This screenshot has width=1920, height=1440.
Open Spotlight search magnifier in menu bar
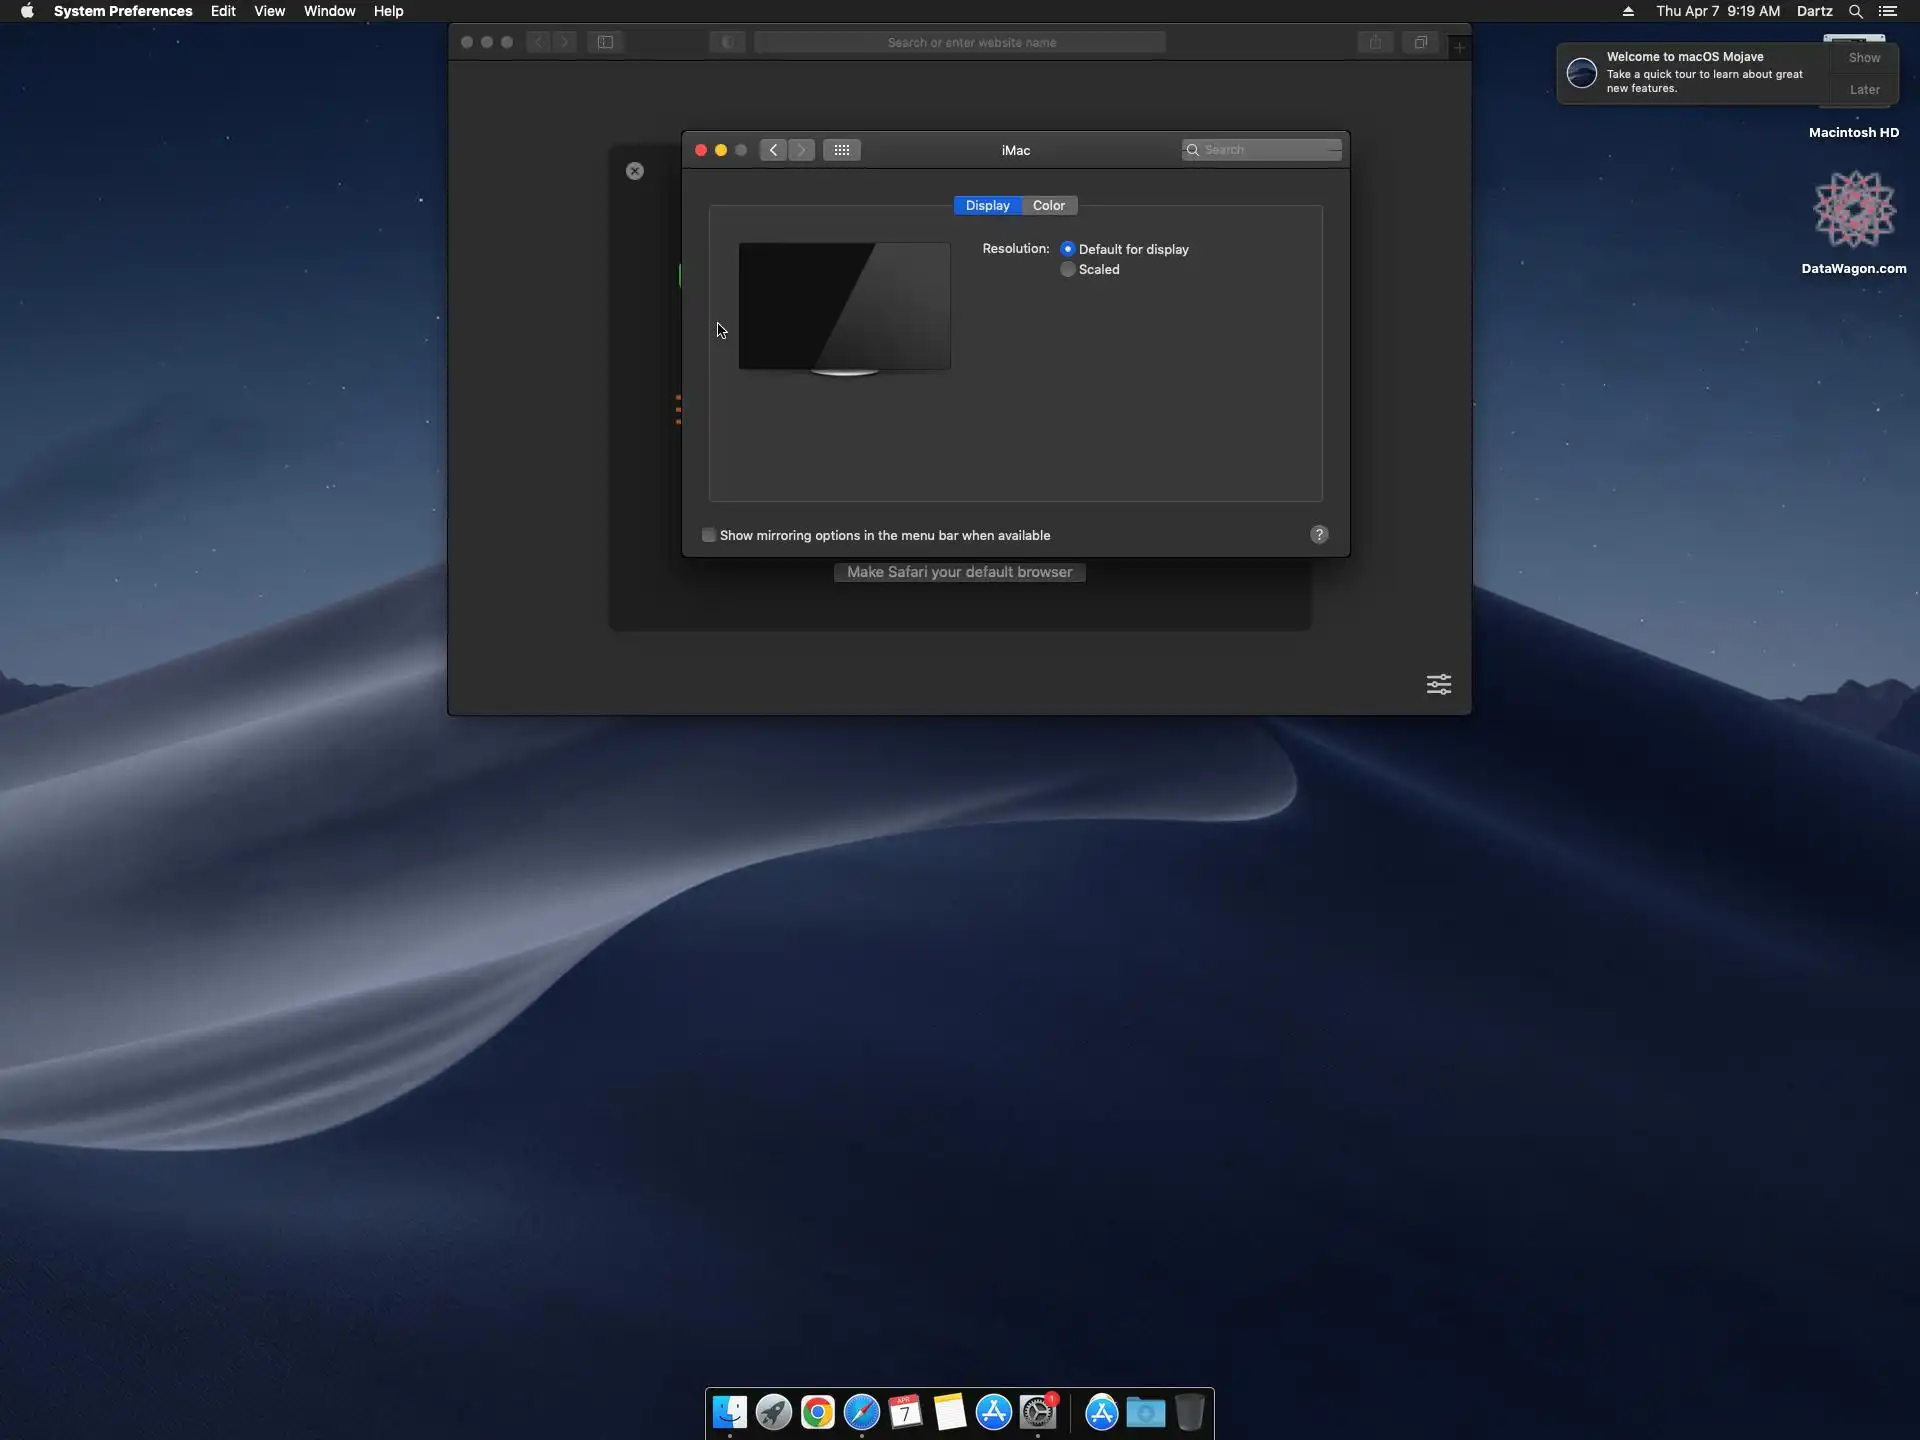click(1855, 11)
